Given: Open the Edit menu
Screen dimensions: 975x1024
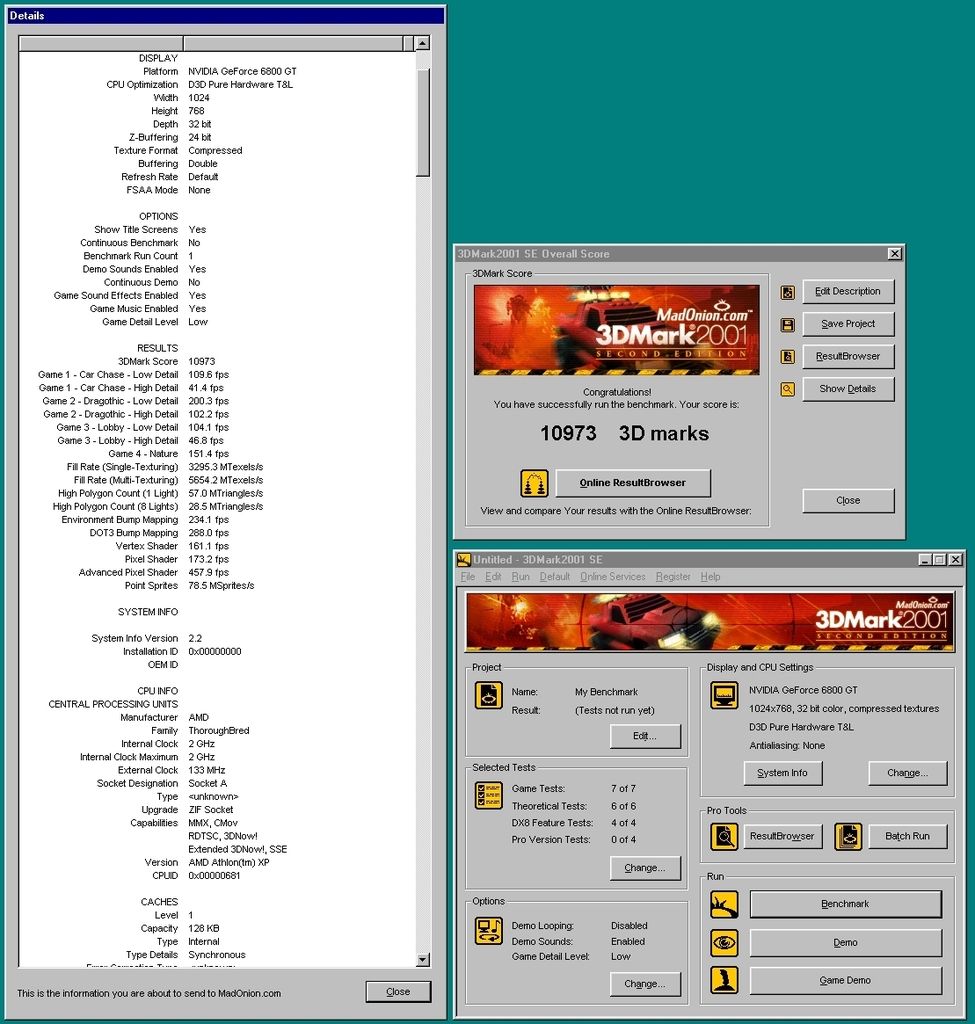Looking at the screenshot, I should 493,577.
